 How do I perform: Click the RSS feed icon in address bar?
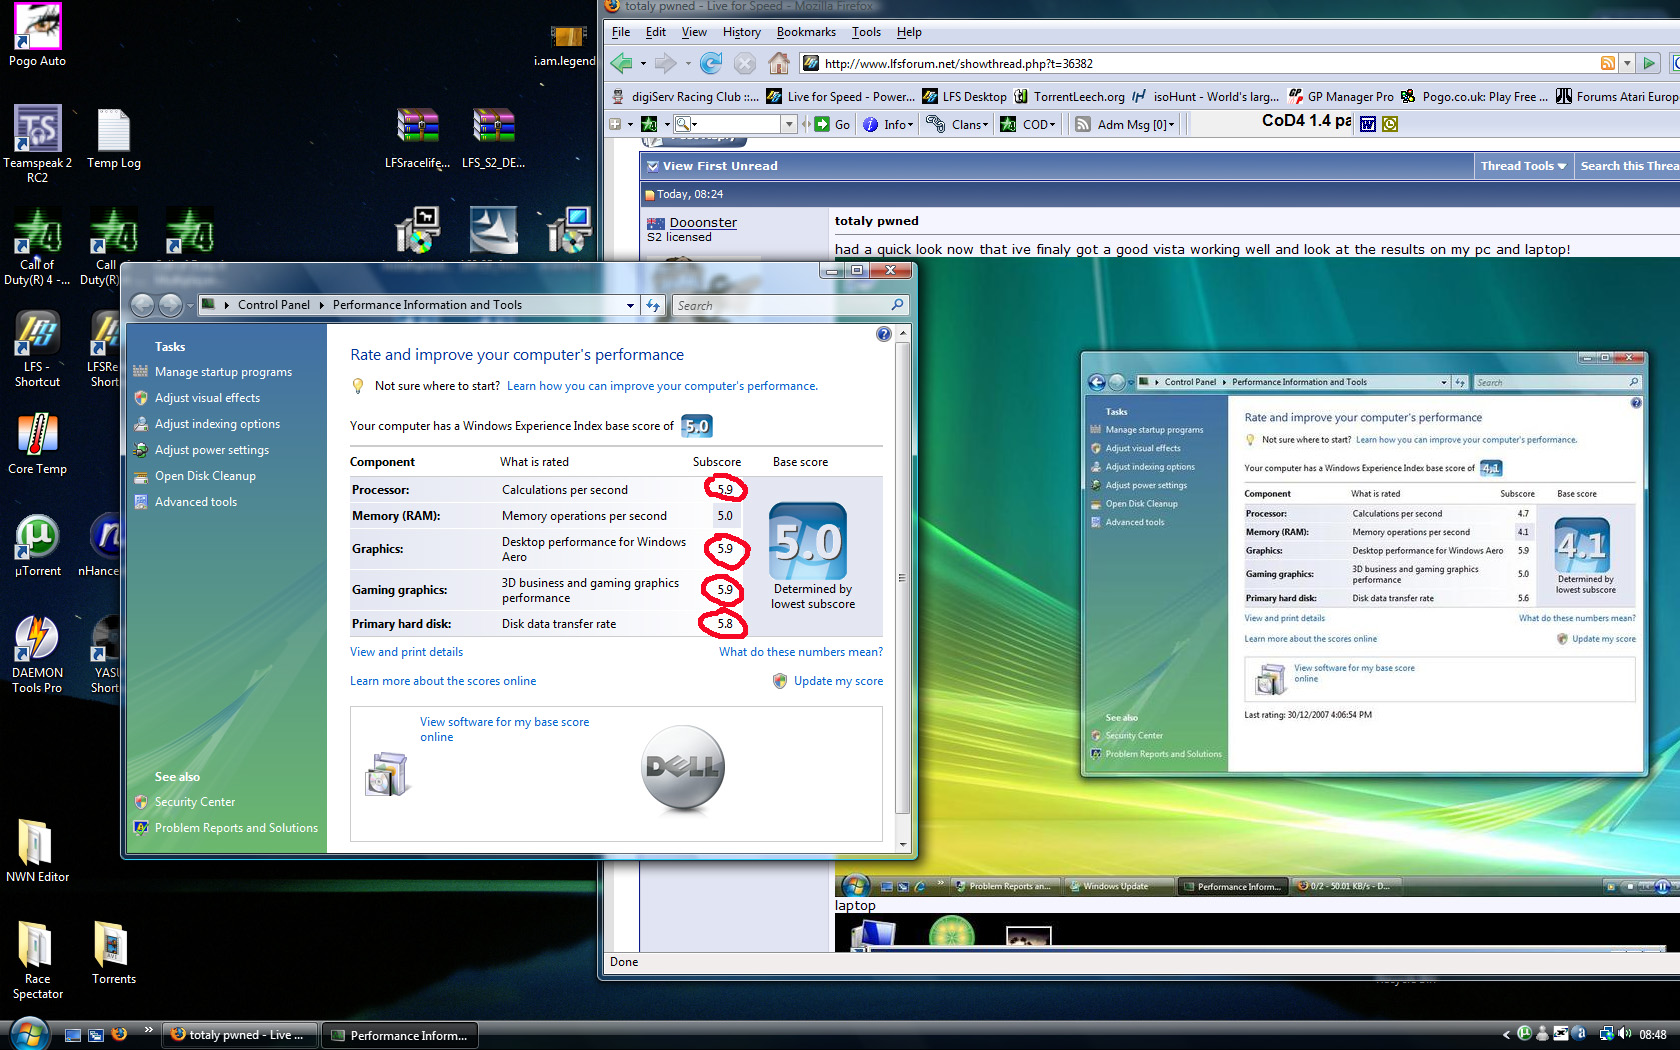point(1608,63)
